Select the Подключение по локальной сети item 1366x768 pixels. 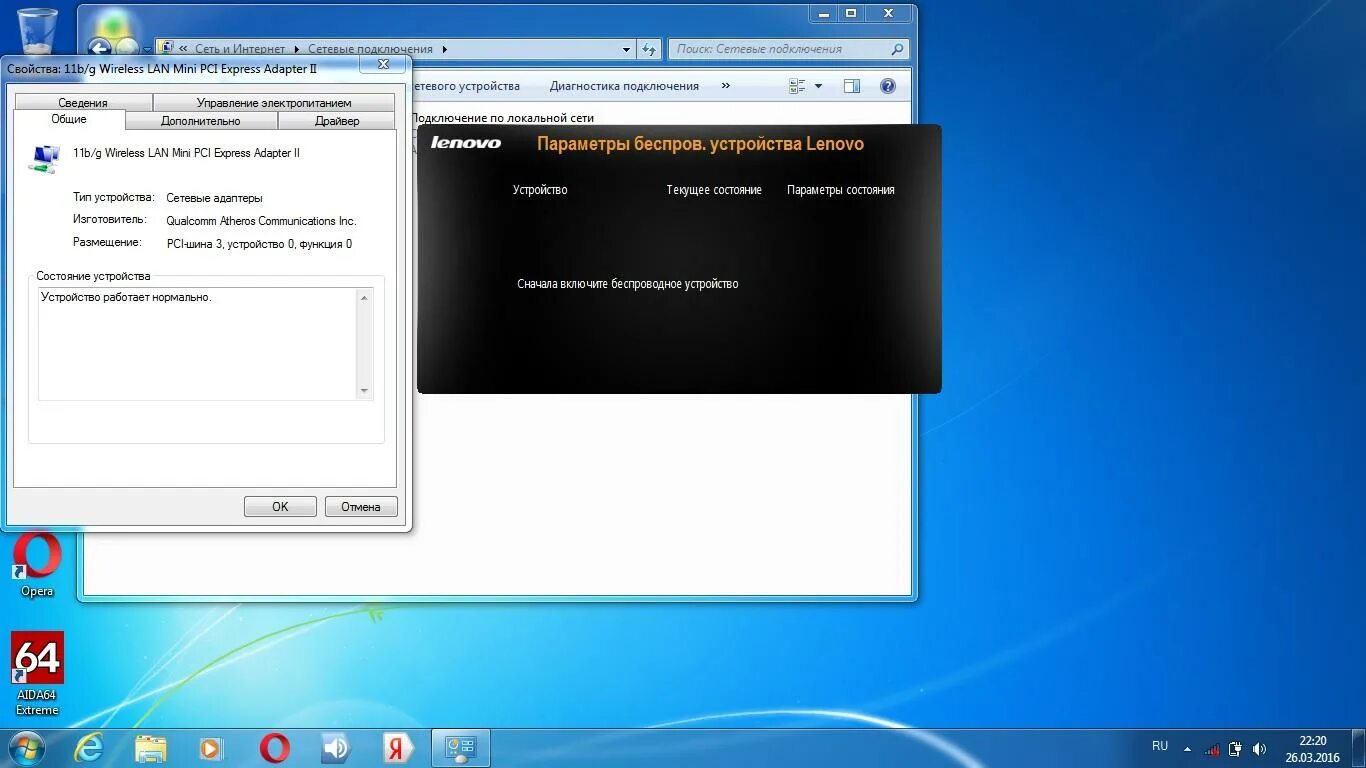click(503, 118)
